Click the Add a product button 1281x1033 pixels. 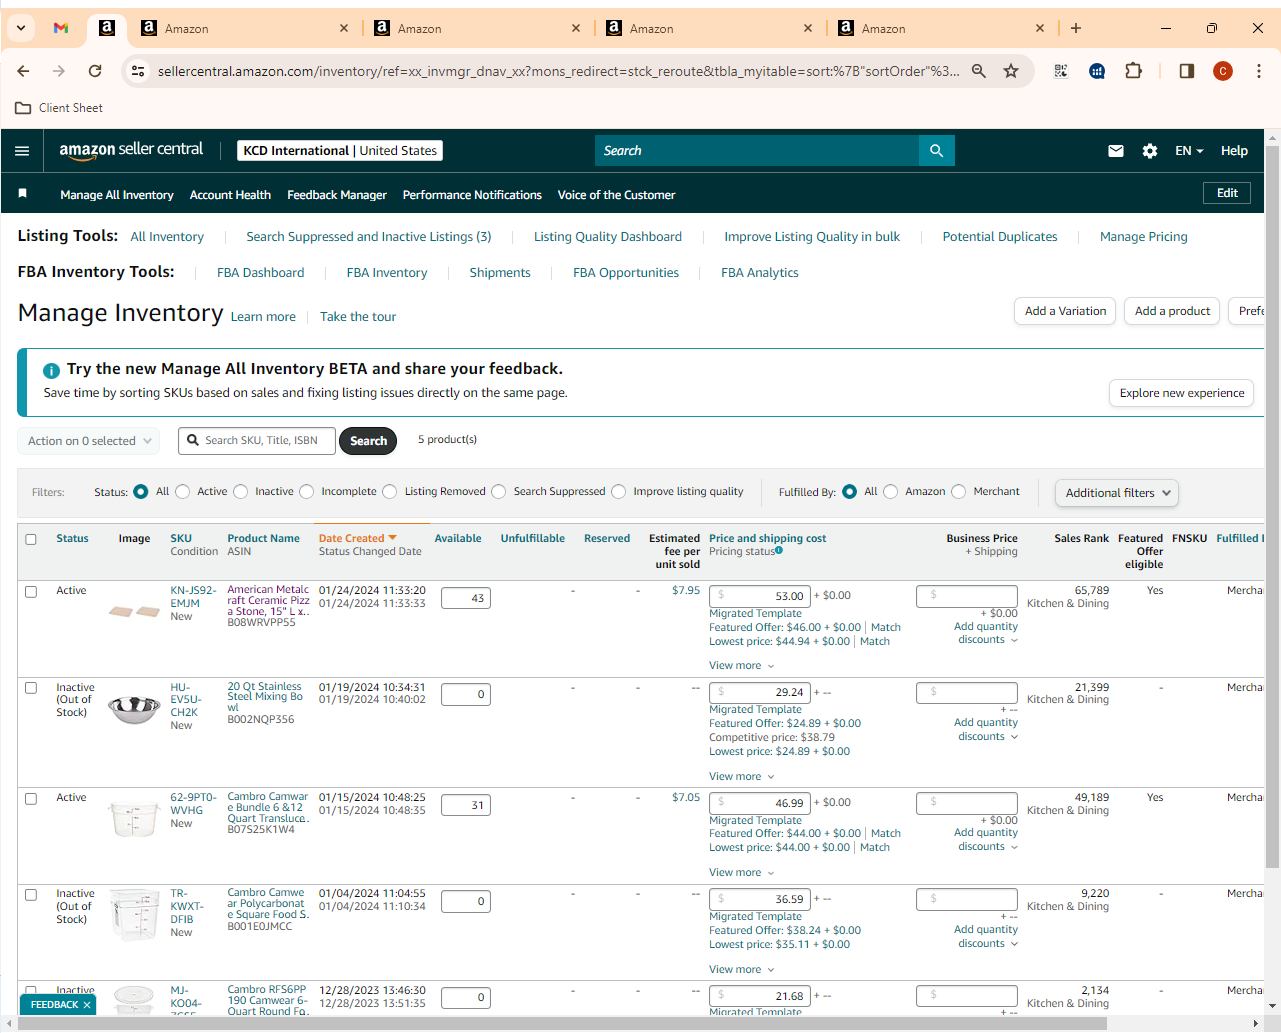click(1173, 311)
